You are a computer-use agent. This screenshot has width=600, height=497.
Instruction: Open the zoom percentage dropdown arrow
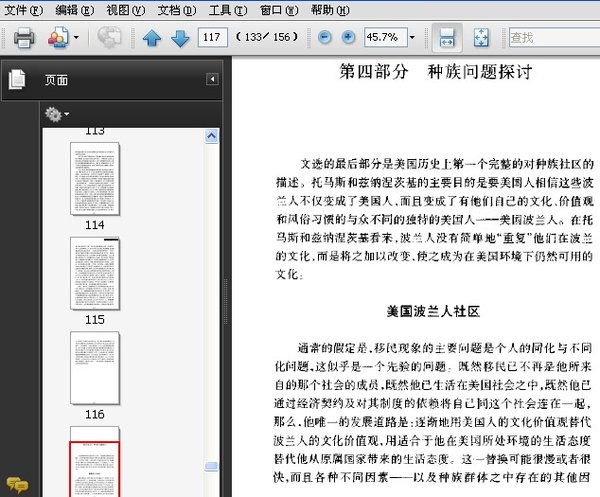point(412,38)
